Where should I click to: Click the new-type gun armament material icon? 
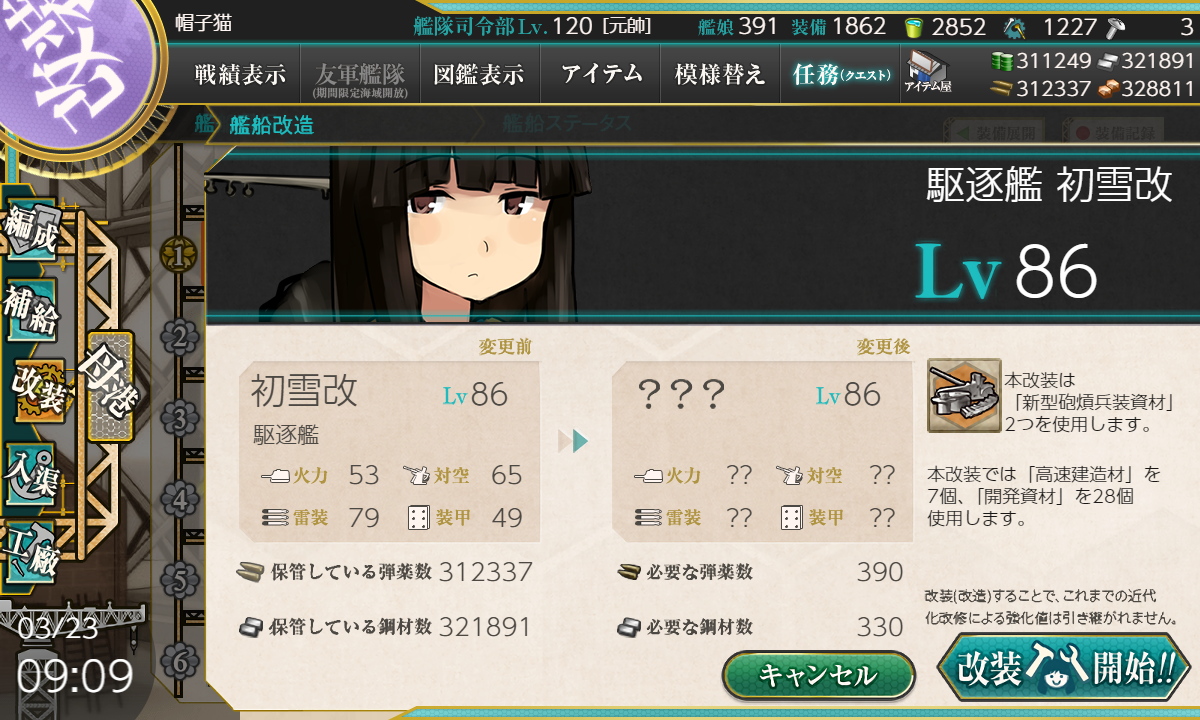click(x=964, y=396)
